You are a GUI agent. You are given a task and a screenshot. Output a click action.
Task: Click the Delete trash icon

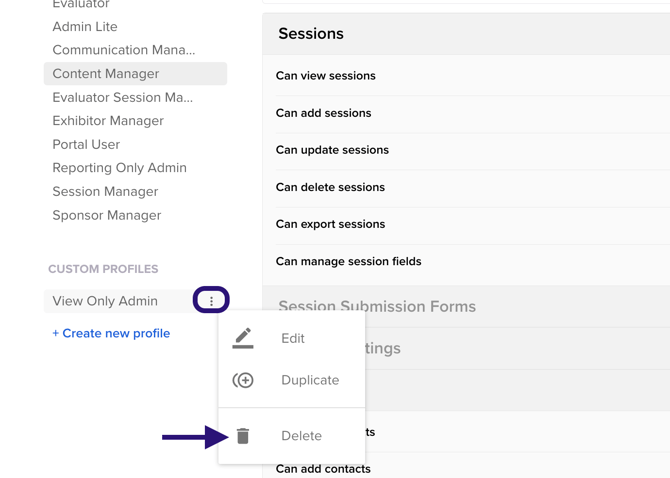243,436
